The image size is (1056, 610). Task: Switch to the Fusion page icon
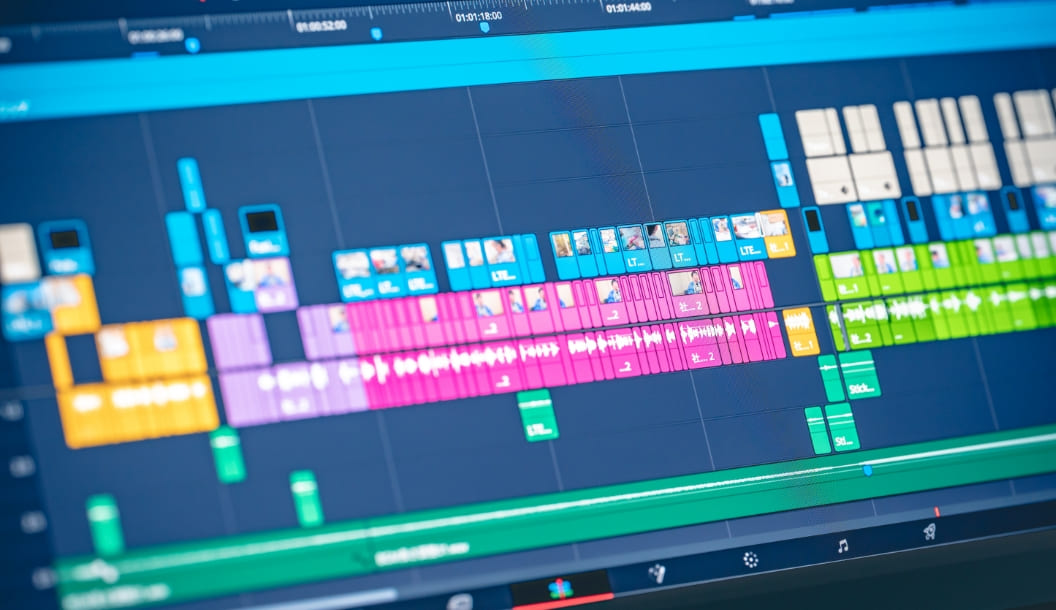[657, 573]
